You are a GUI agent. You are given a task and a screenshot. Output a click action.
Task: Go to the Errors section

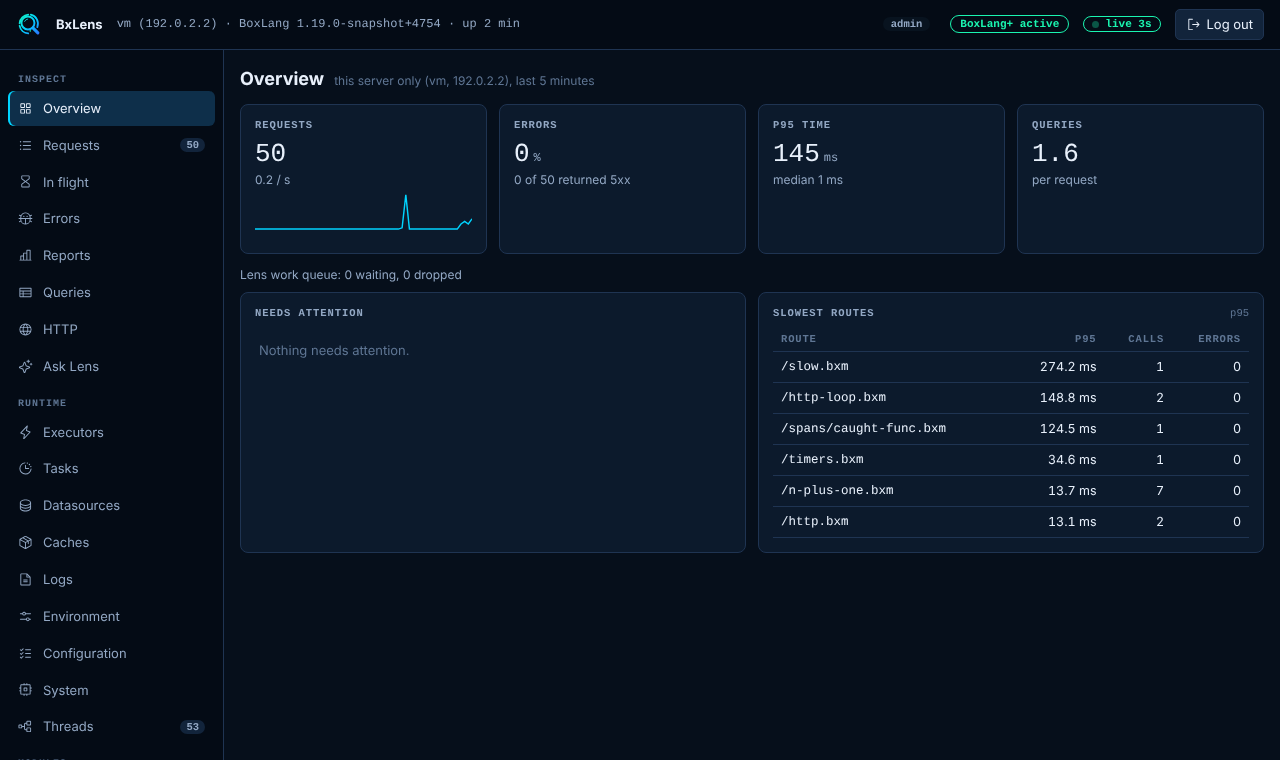[111, 218]
